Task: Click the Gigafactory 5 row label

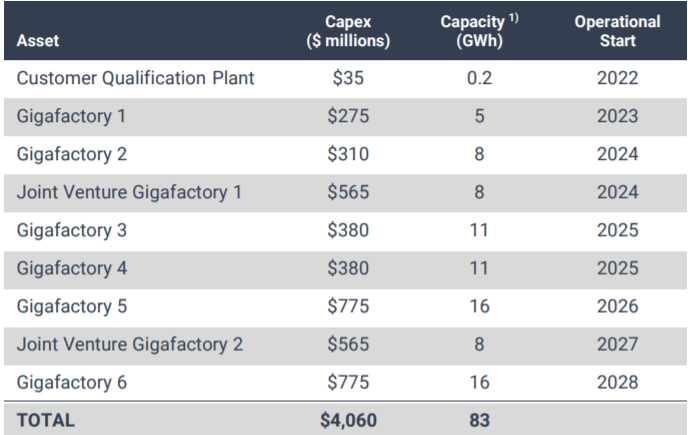Action: pyautogui.click(x=71, y=306)
